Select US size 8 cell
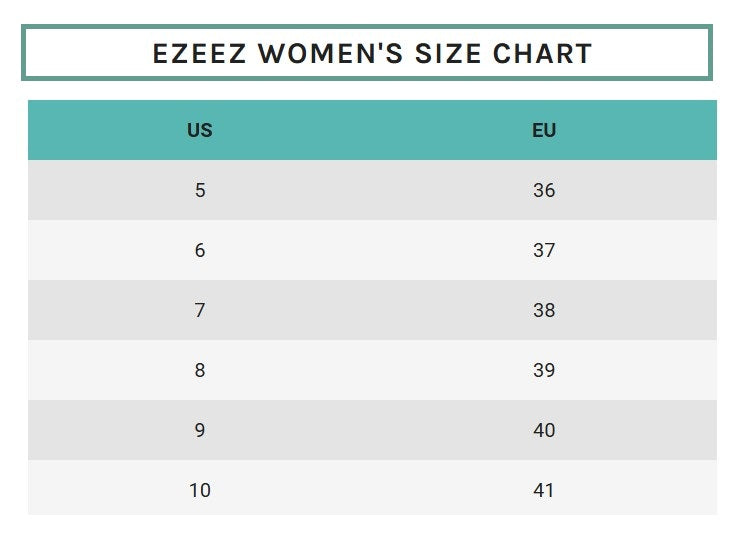Image resolution: width=742 pixels, height=548 pixels. (x=200, y=370)
